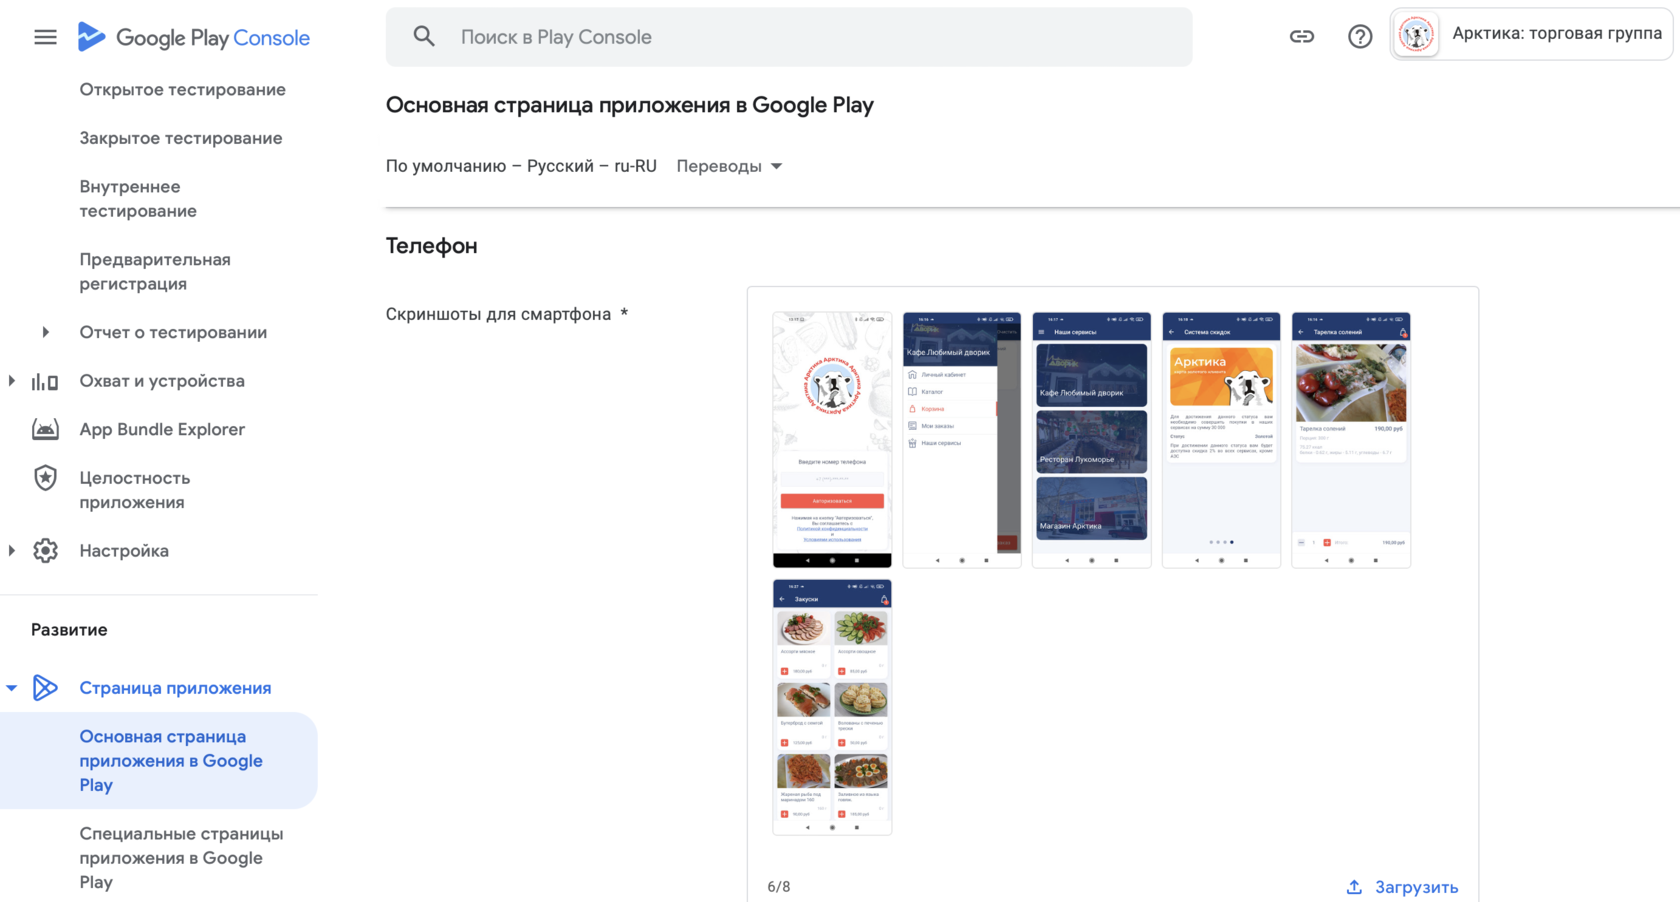Viewport: 1680px width, 902px height.
Task: Open Внутреннее тестирование in sidebar
Action: (138, 199)
